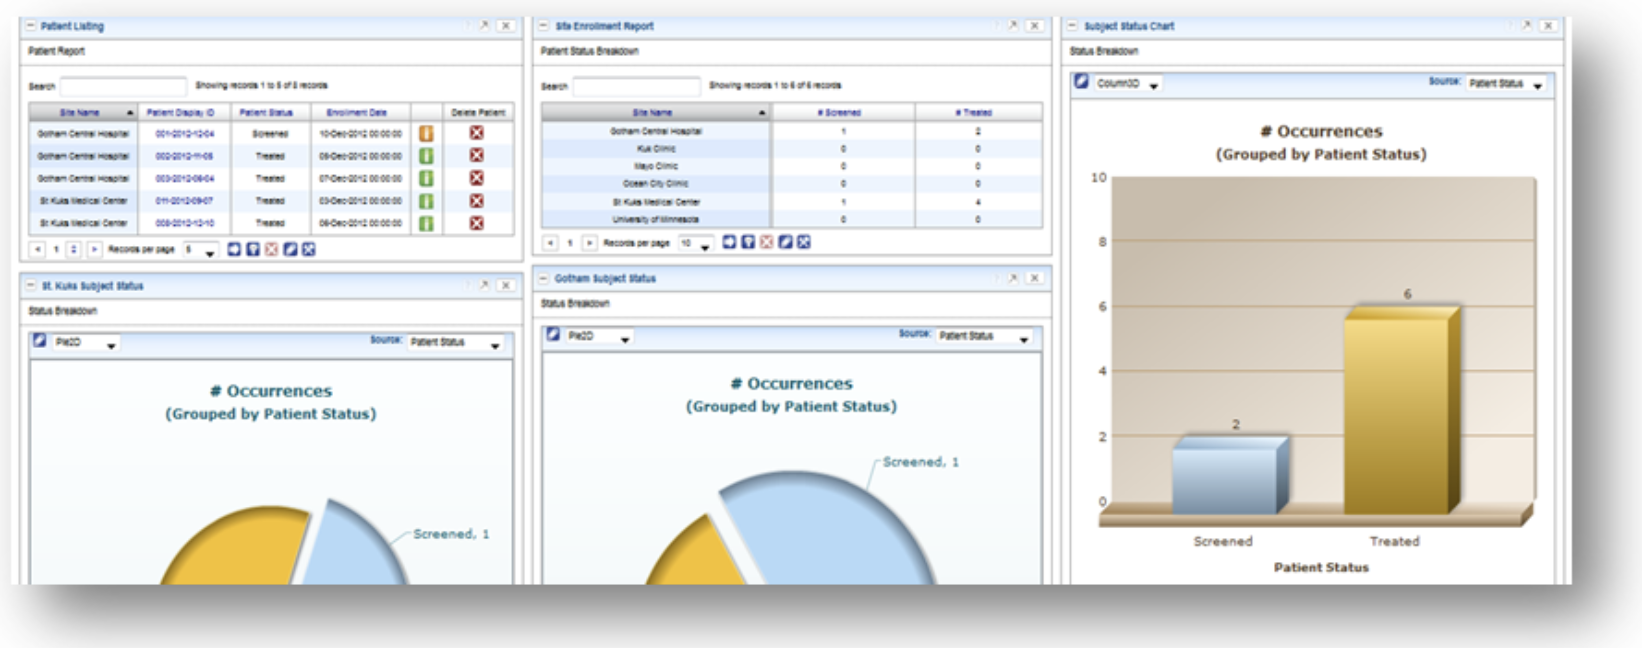The width and height of the screenshot is (1642, 648).
Task: Click the blue Screened bar in the column chart
Action: [1230, 475]
